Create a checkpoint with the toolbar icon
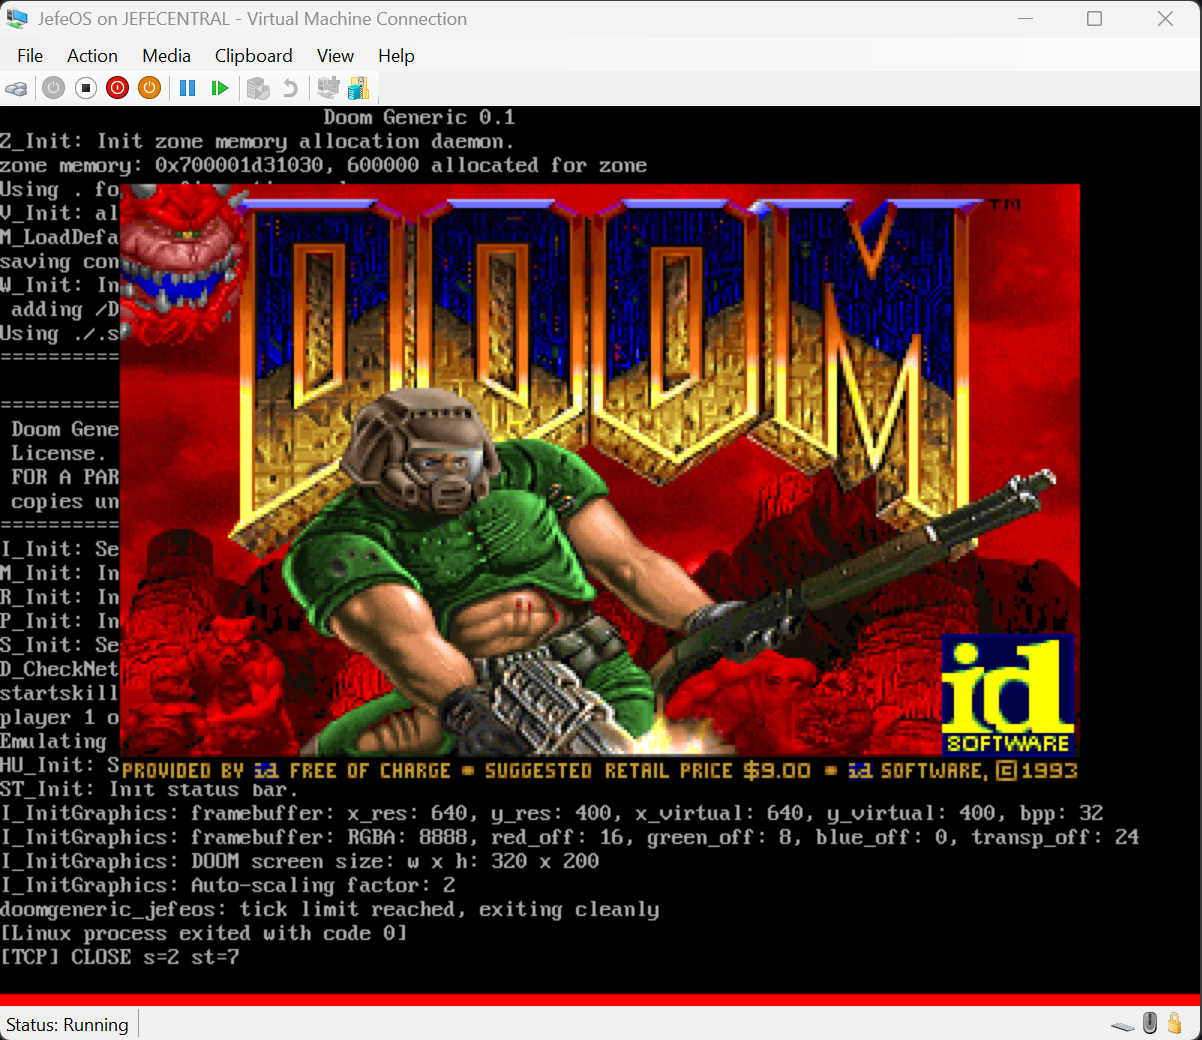The width and height of the screenshot is (1202, 1040). coord(258,88)
